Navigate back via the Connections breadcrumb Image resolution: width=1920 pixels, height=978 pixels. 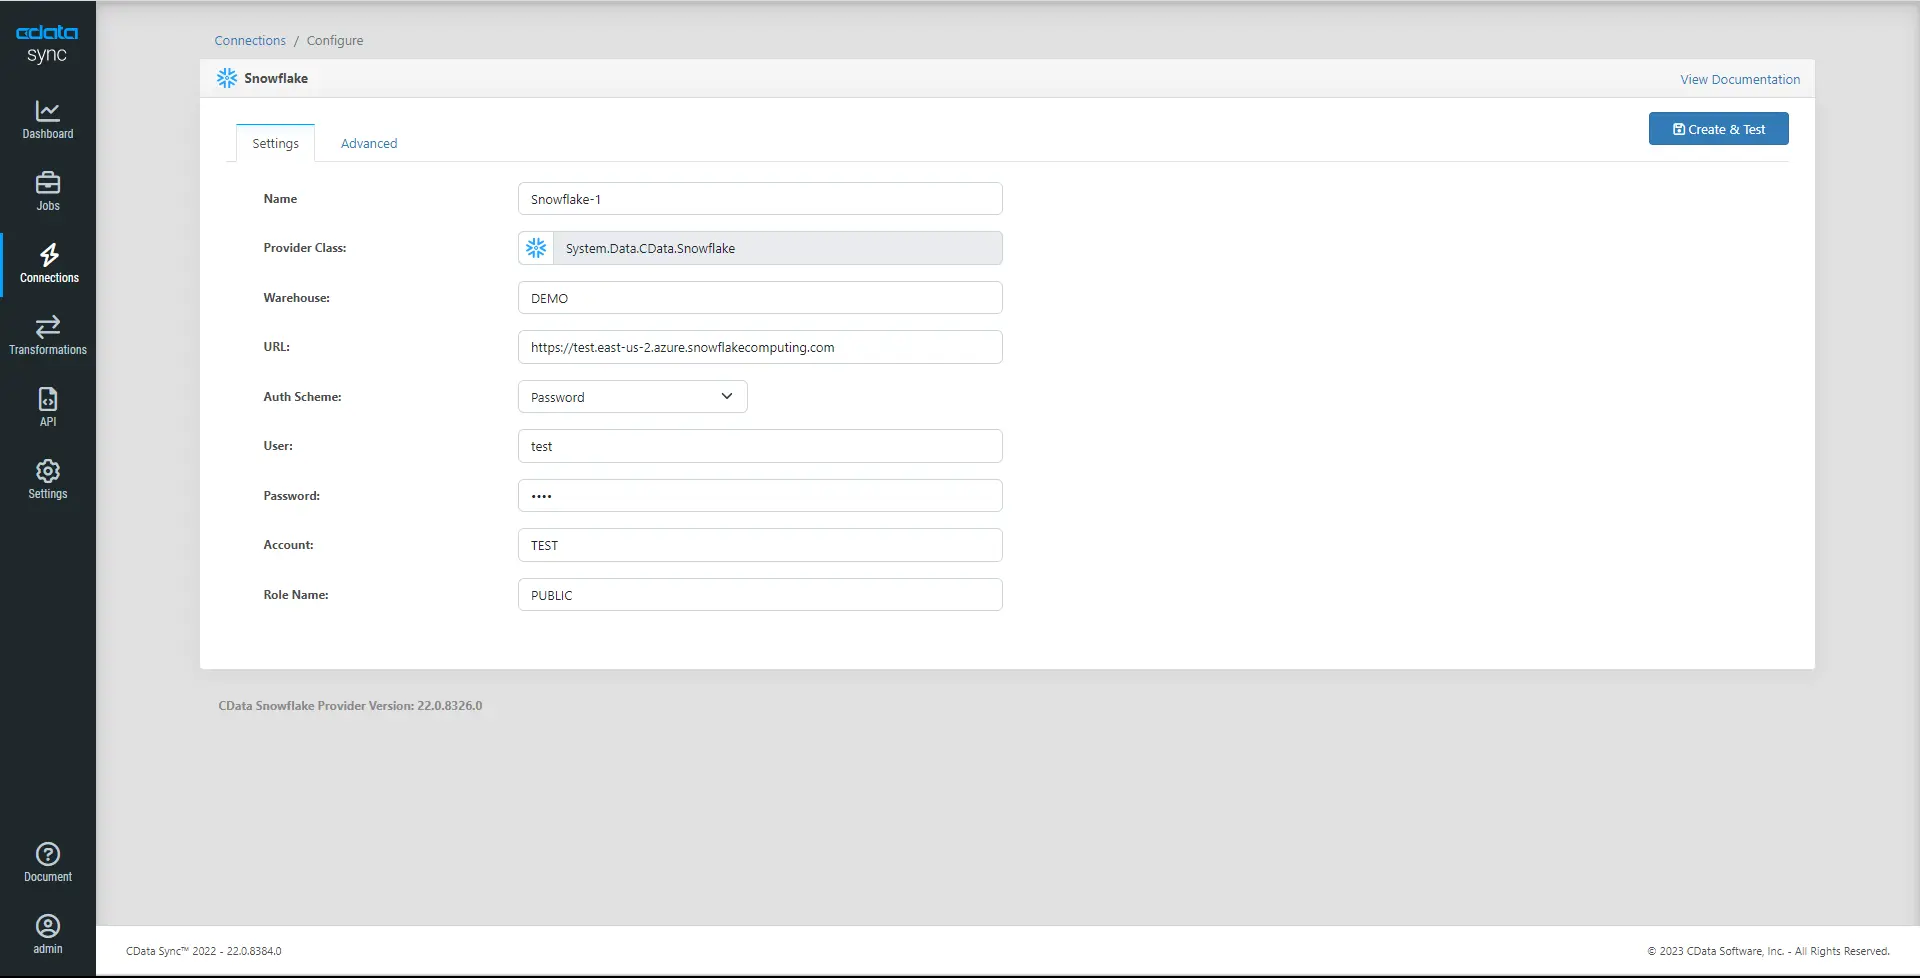click(x=249, y=40)
